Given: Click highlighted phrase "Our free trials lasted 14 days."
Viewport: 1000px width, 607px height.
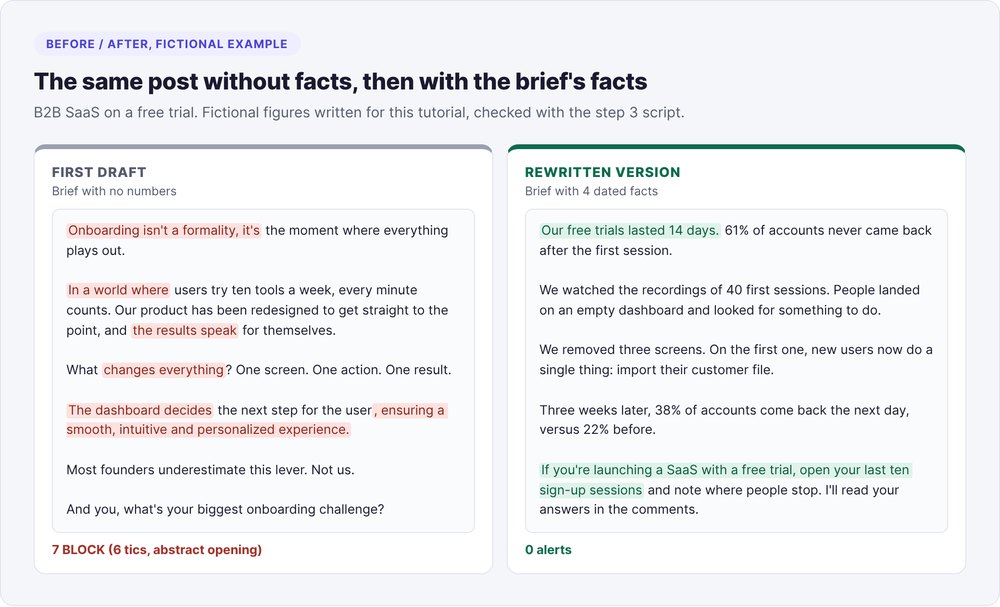Looking at the screenshot, I should click(630, 230).
